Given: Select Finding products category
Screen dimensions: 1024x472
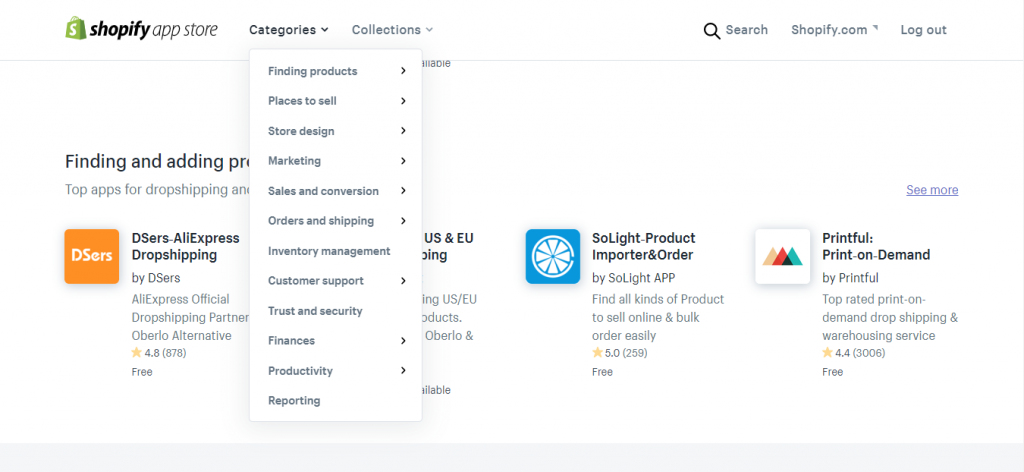Looking at the screenshot, I should tap(312, 71).
